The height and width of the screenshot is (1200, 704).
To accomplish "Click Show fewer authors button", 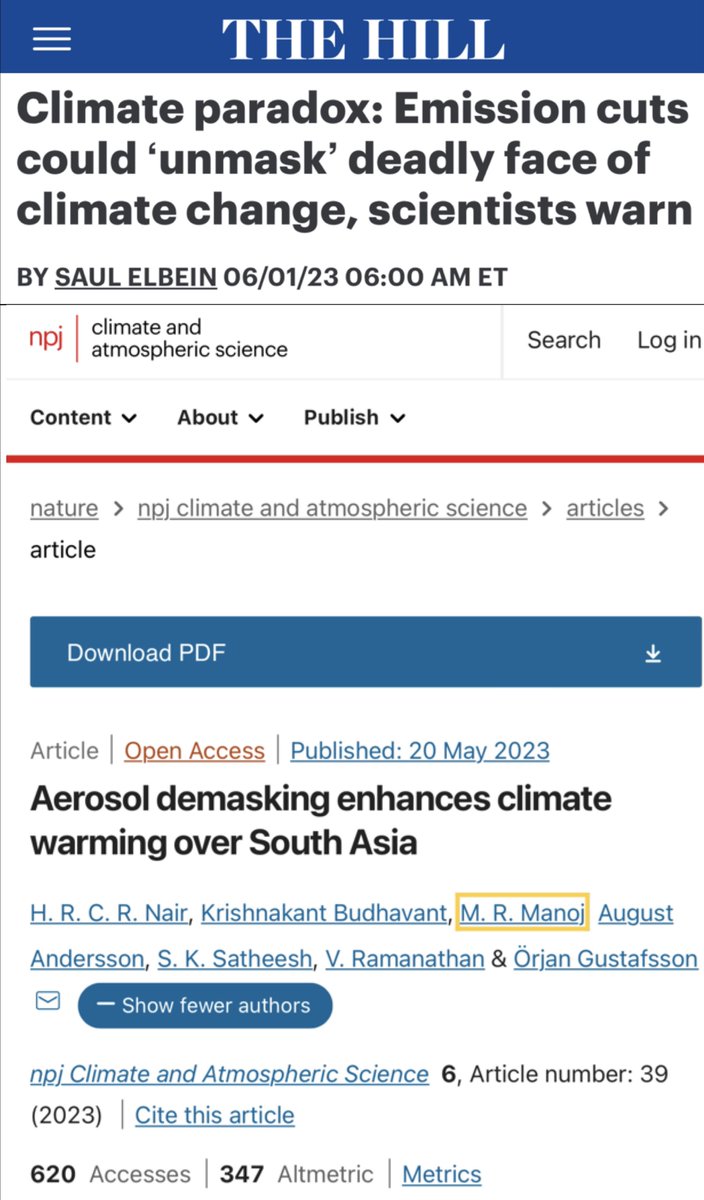I will [x=204, y=1005].
